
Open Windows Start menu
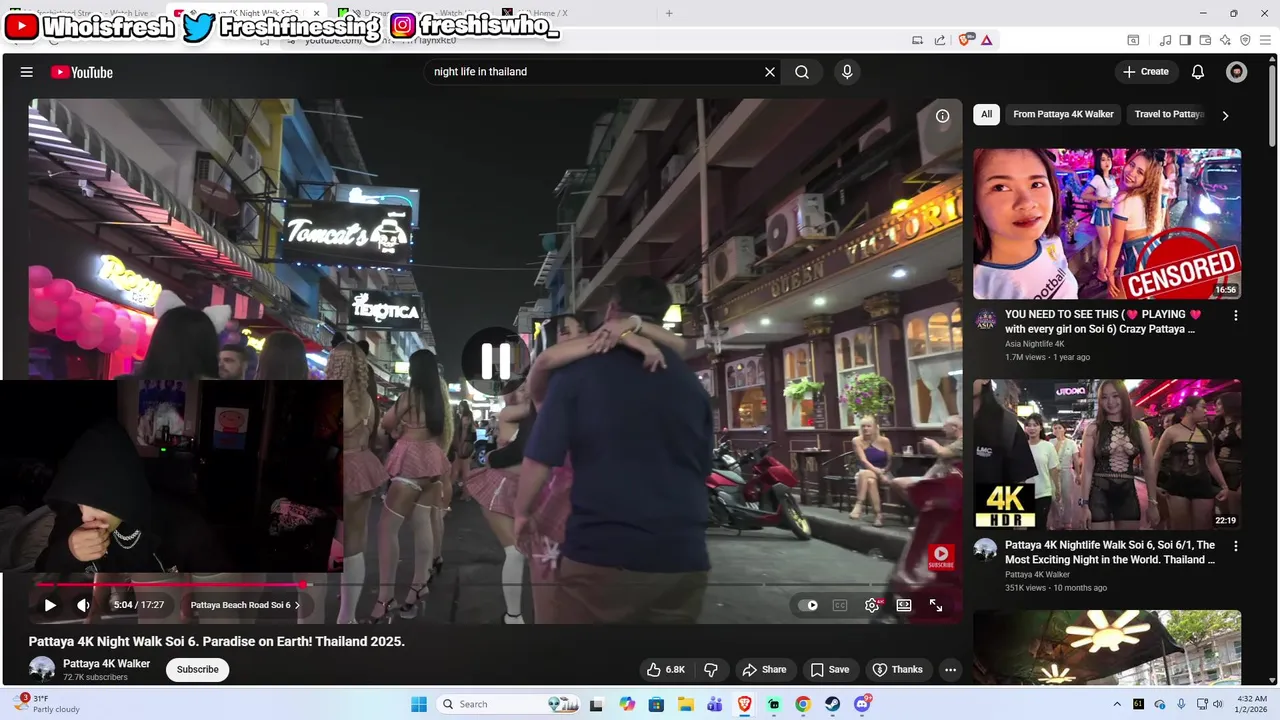click(x=419, y=704)
